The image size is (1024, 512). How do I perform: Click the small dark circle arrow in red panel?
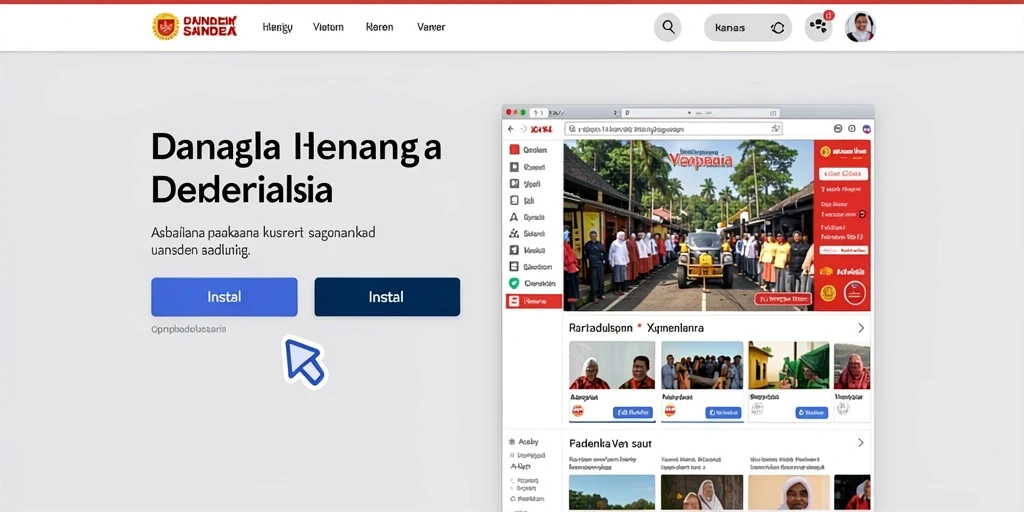(x=861, y=214)
